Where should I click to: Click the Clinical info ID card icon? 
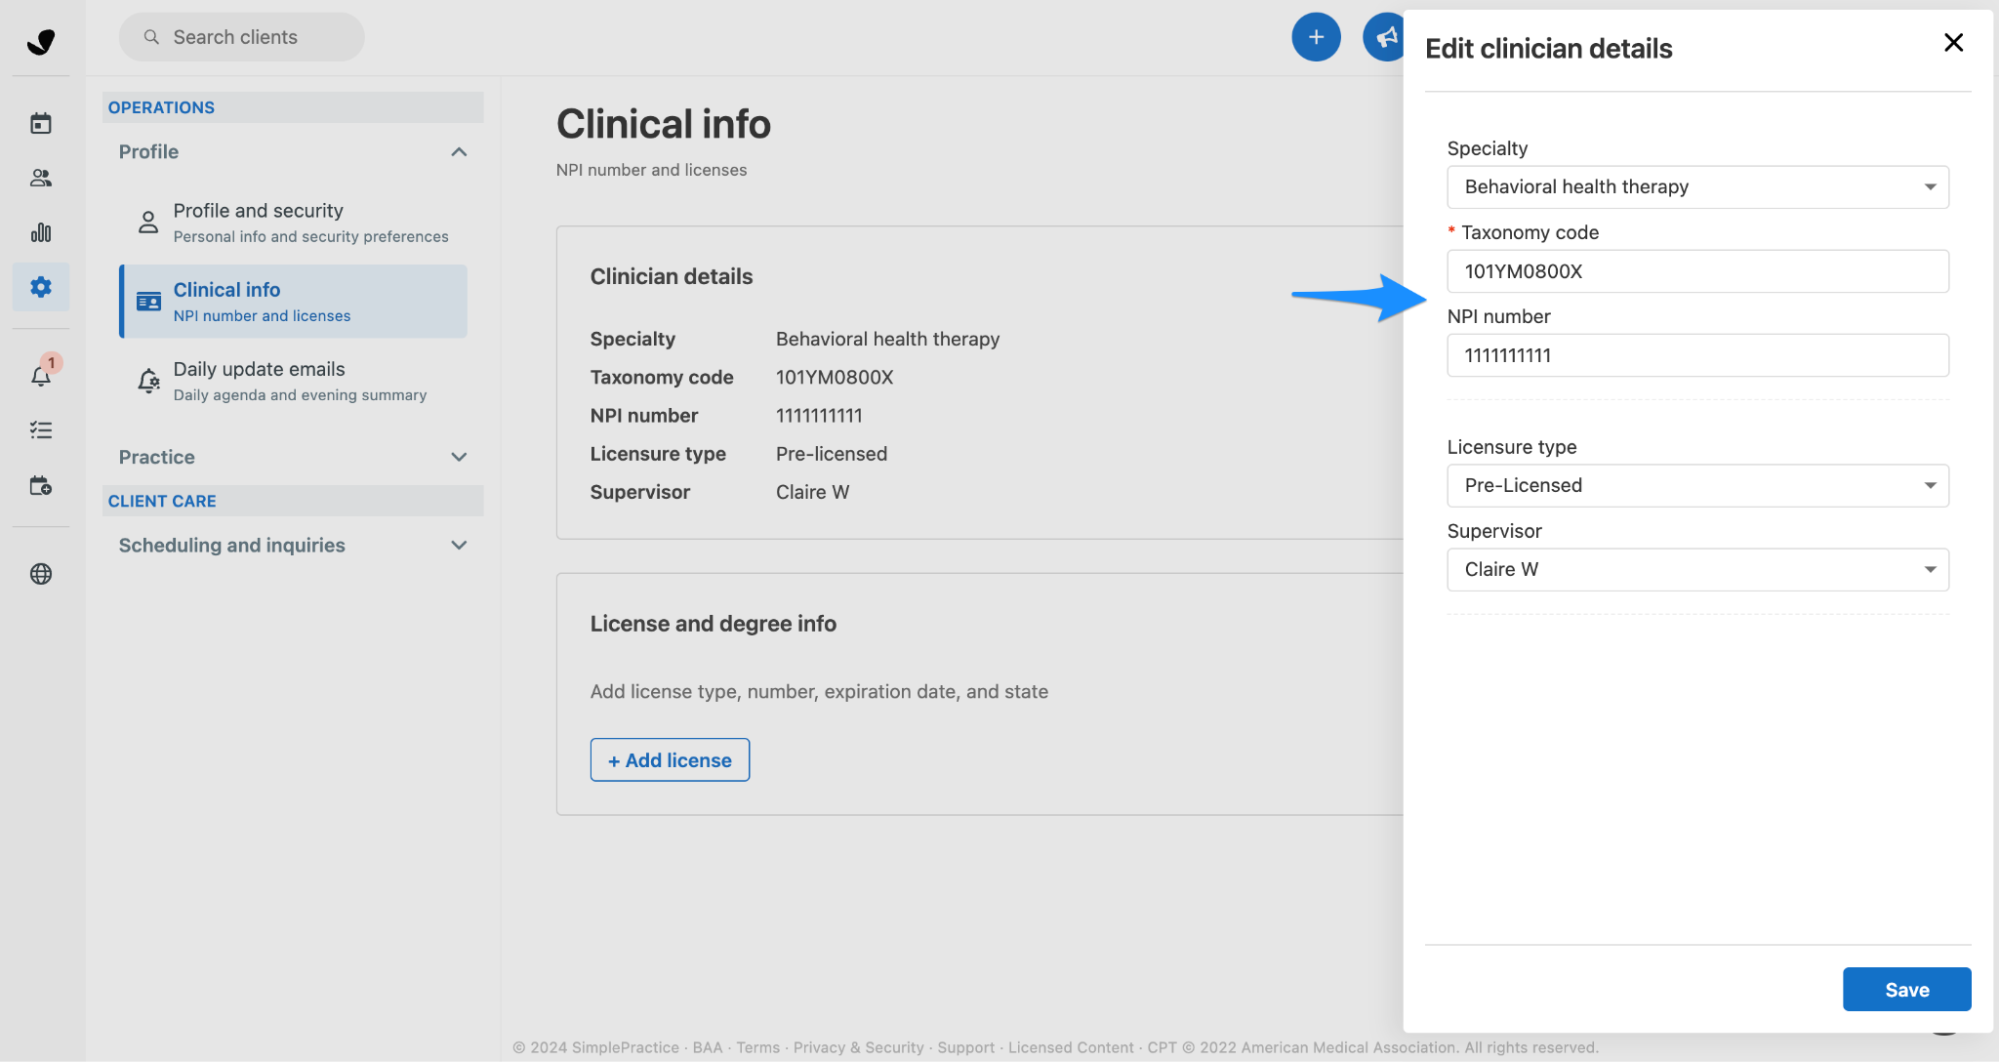pos(148,302)
